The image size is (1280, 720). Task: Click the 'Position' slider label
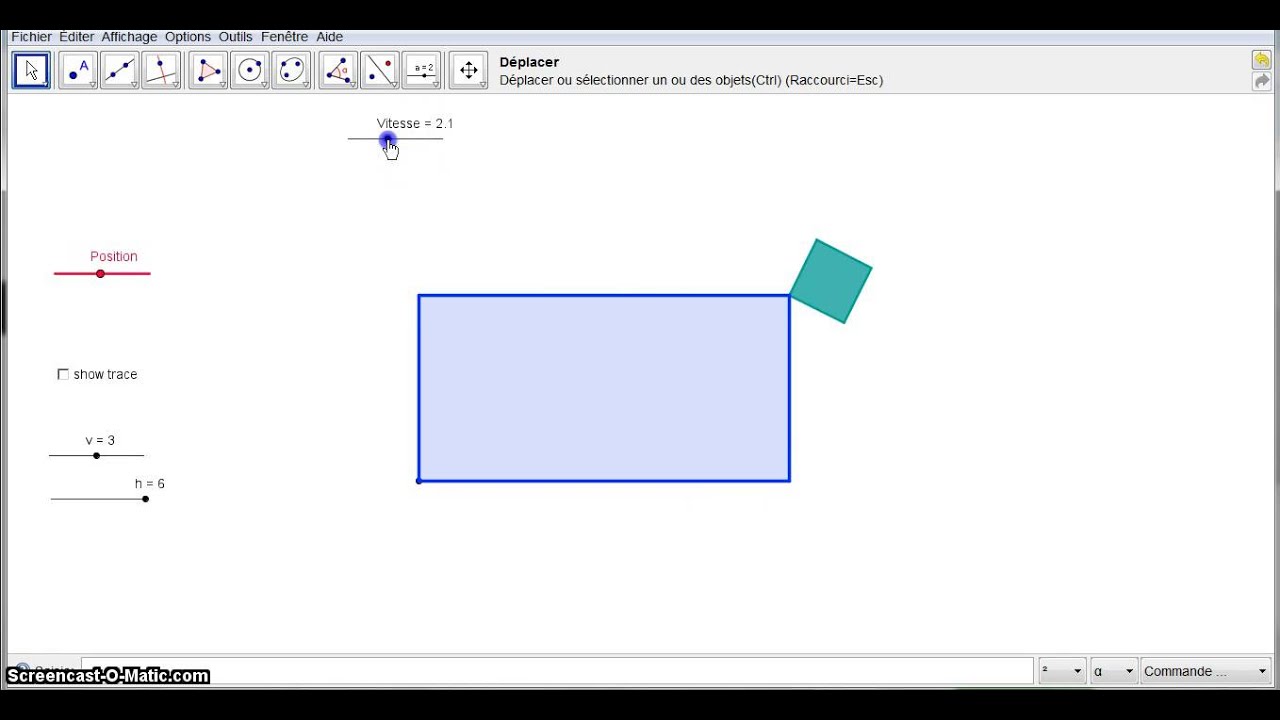click(114, 256)
